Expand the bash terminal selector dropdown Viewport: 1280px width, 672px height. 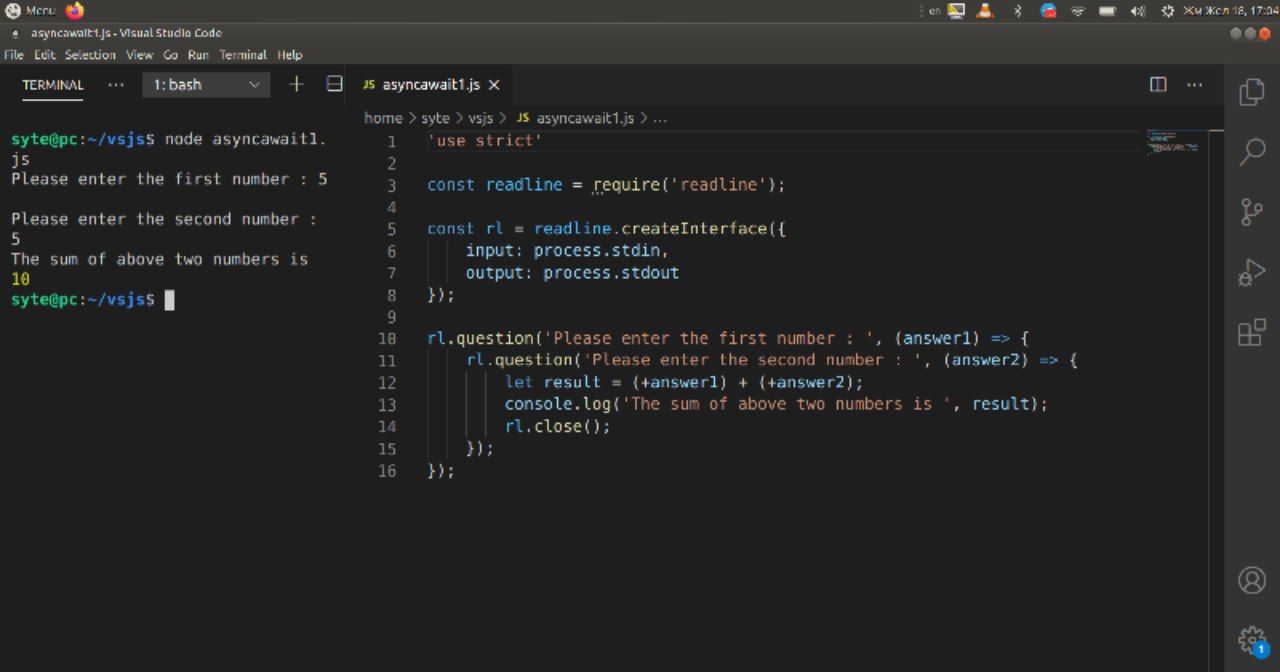point(206,85)
